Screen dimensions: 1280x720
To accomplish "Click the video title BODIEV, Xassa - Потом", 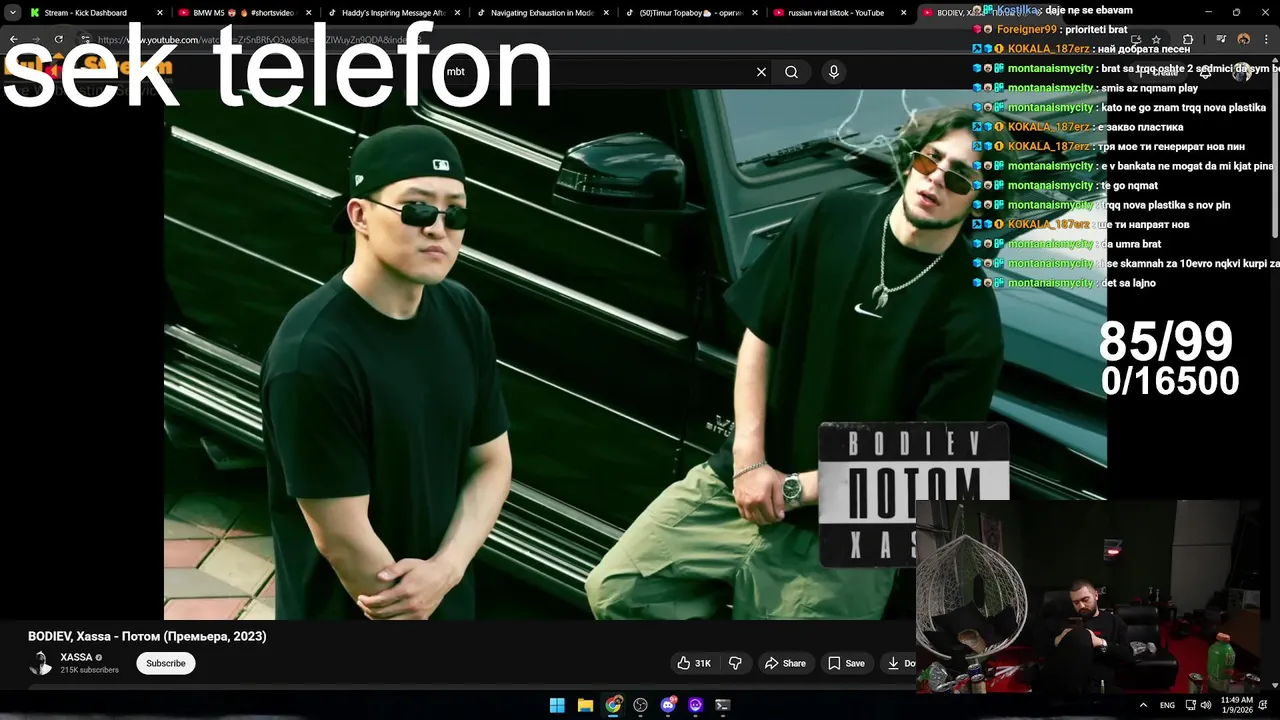I will click(x=147, y=636).
